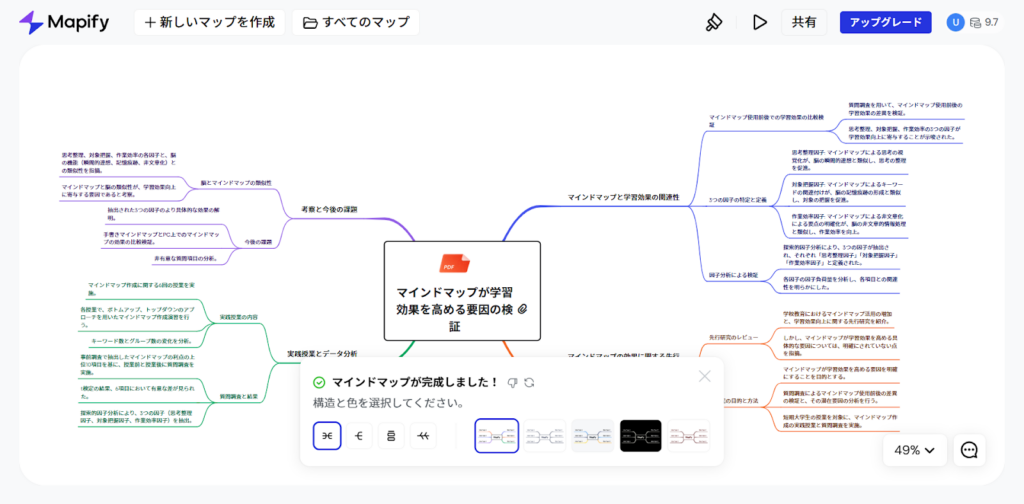Screen dimensions: 1024x504
Task: Click the アップグレード button
Action: pyautogui.click(x=886, y=22)
